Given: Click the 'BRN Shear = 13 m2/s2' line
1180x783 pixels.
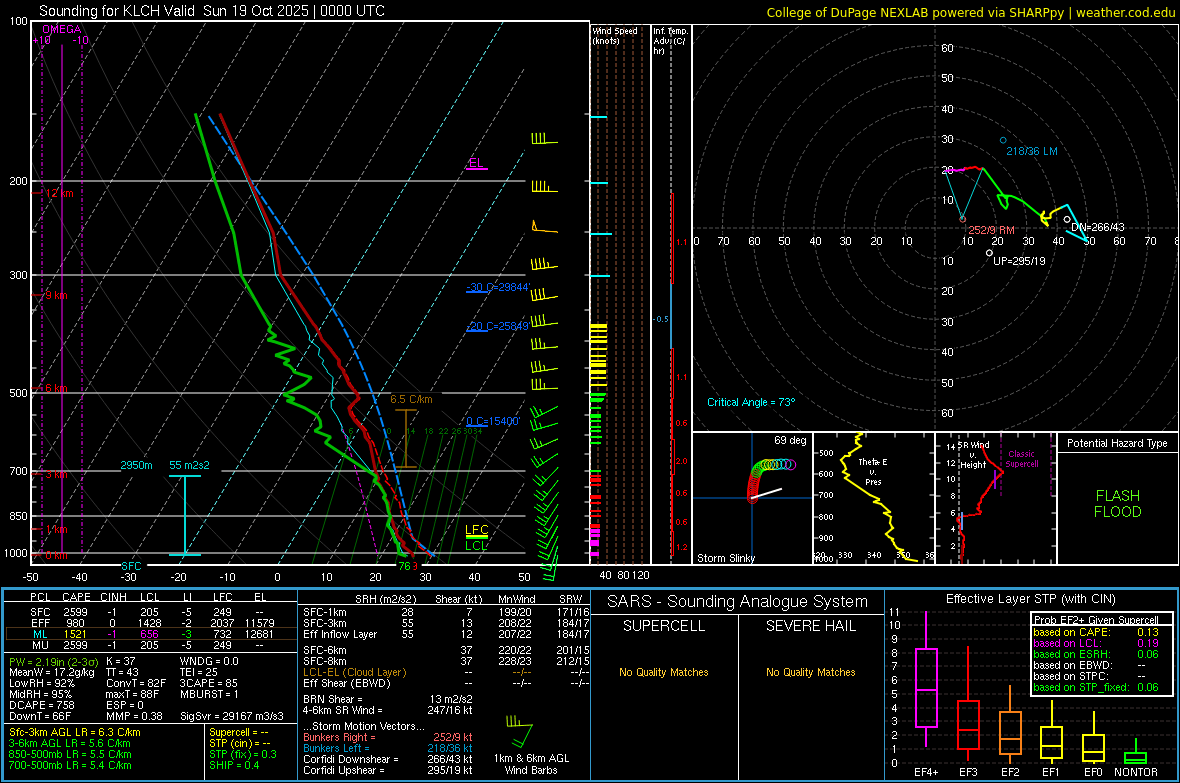Looking at the screenshot, I should [388, 699].
